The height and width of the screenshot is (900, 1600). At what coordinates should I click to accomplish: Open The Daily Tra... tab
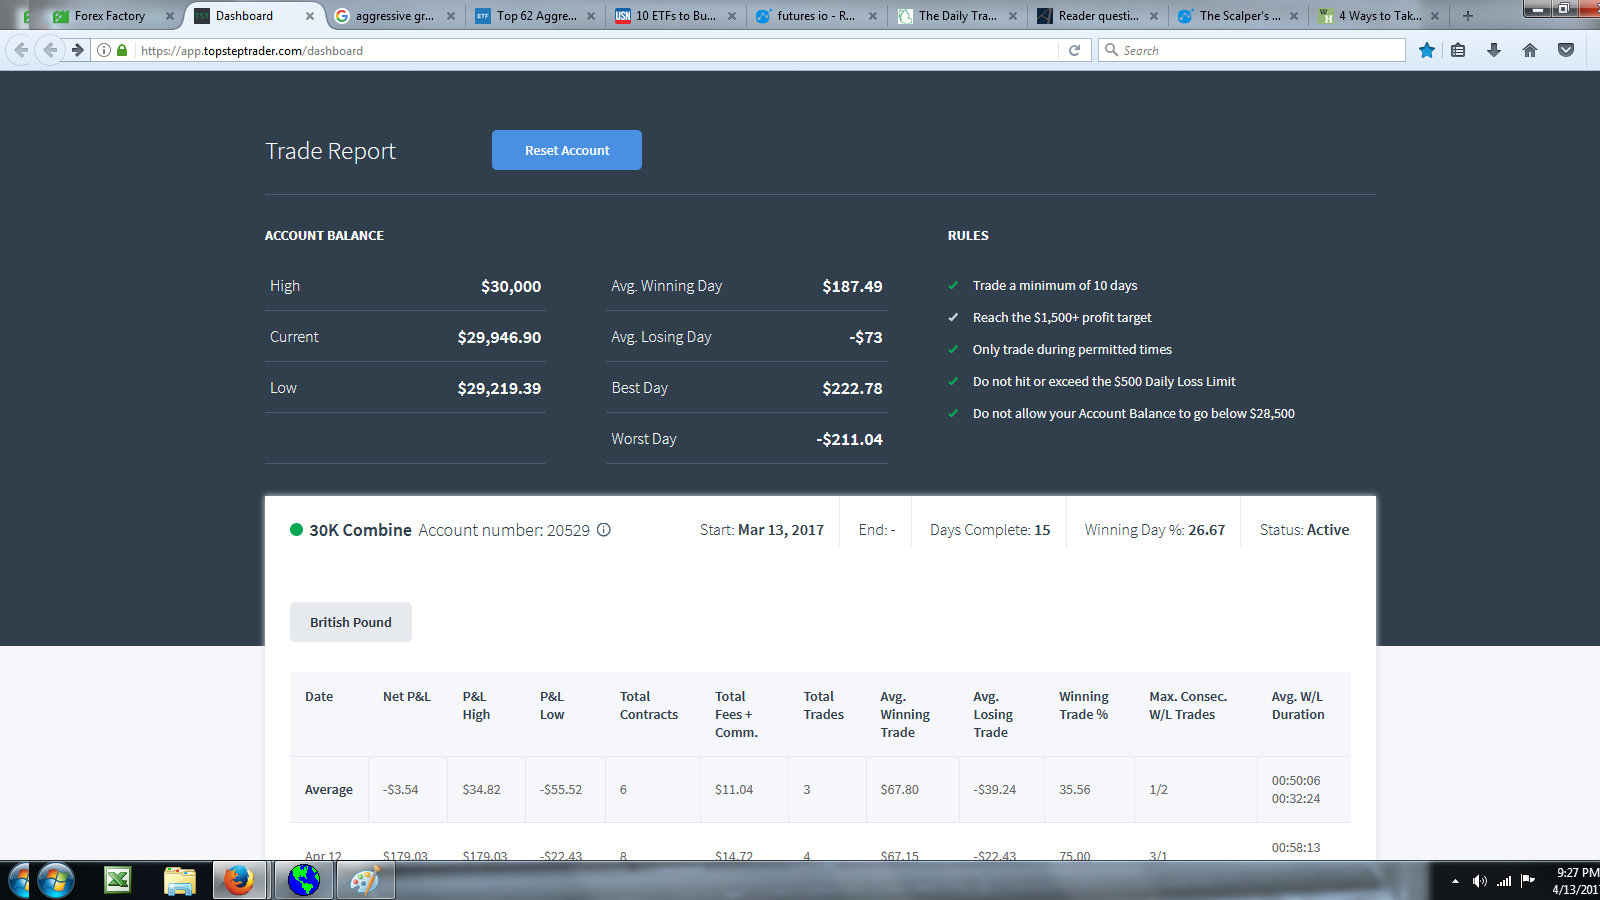point(957,16)
